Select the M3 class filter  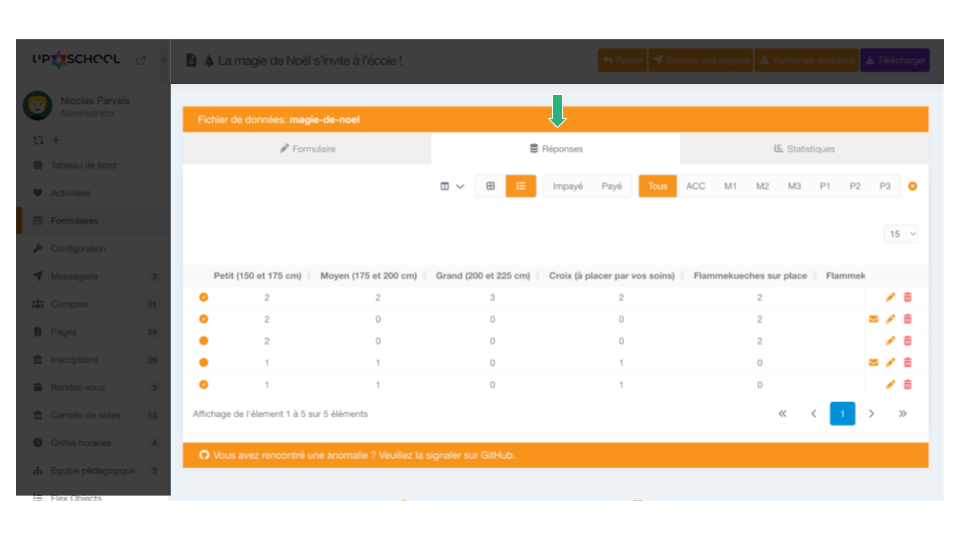pos(794,186)
